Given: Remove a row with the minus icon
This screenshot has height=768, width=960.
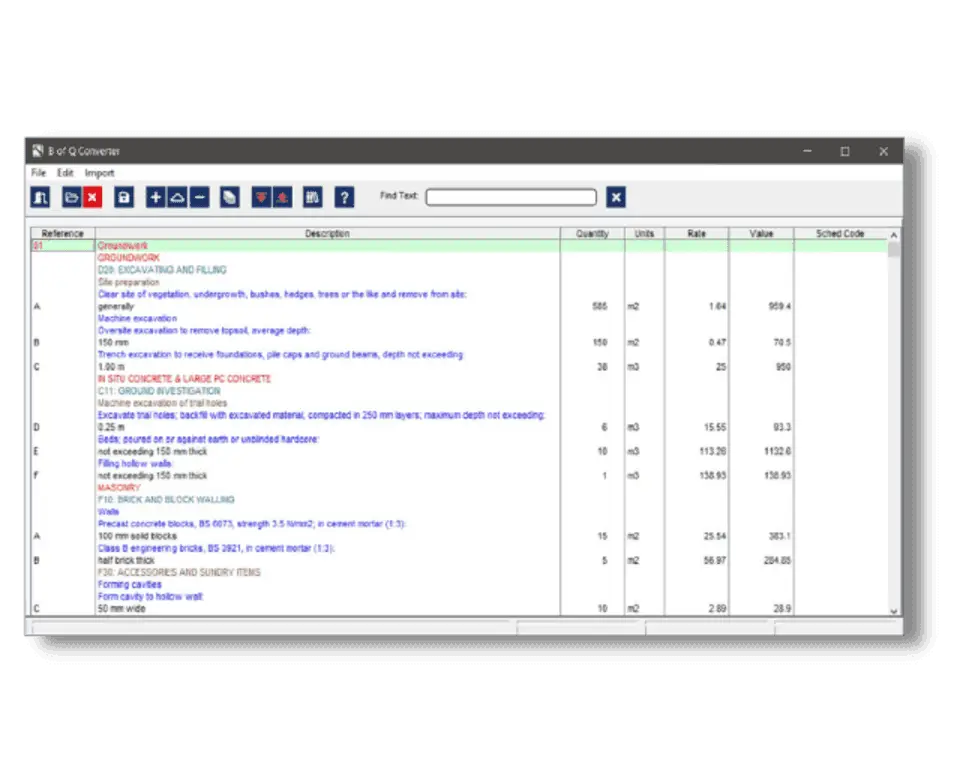Looking at the screenshot, I should [199, 197].
